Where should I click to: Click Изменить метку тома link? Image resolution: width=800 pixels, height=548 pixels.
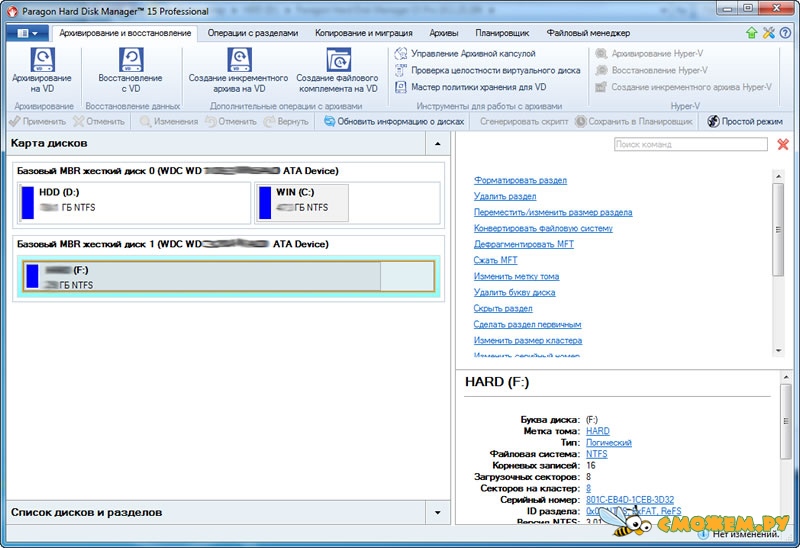516,277
